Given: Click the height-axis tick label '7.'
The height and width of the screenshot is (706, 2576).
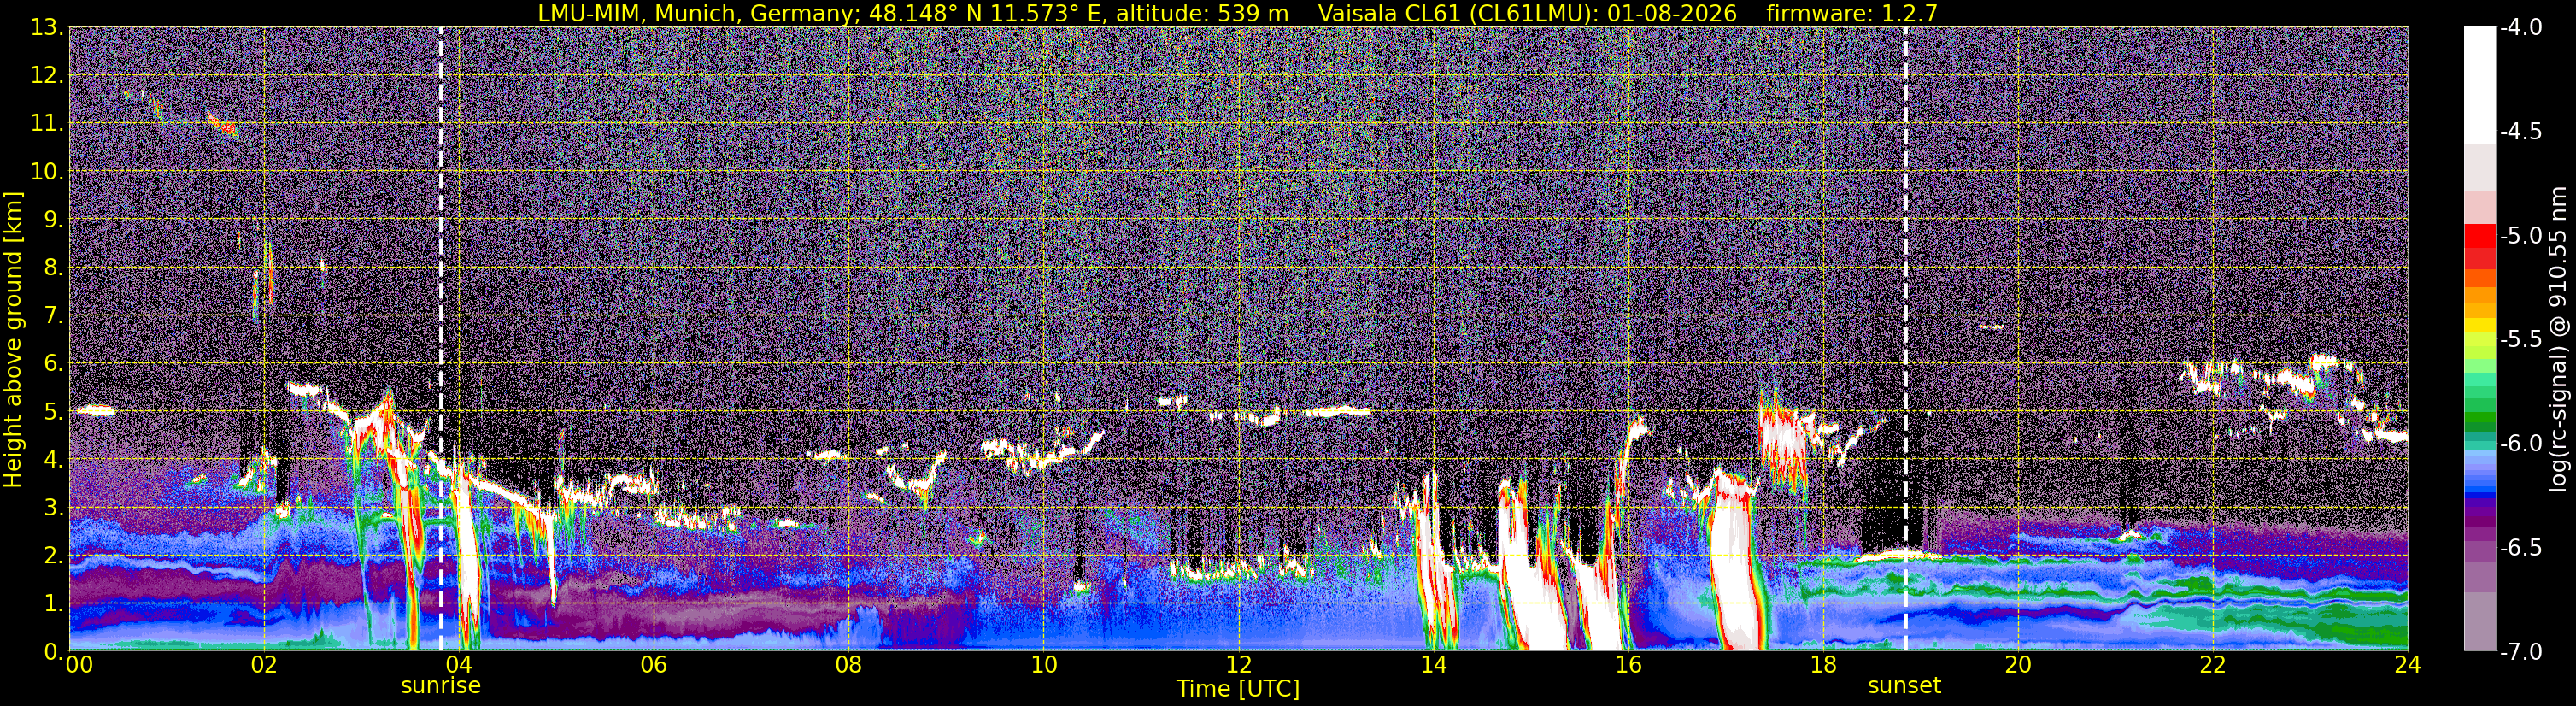Looking at the screenshot, I should point(53,316).
